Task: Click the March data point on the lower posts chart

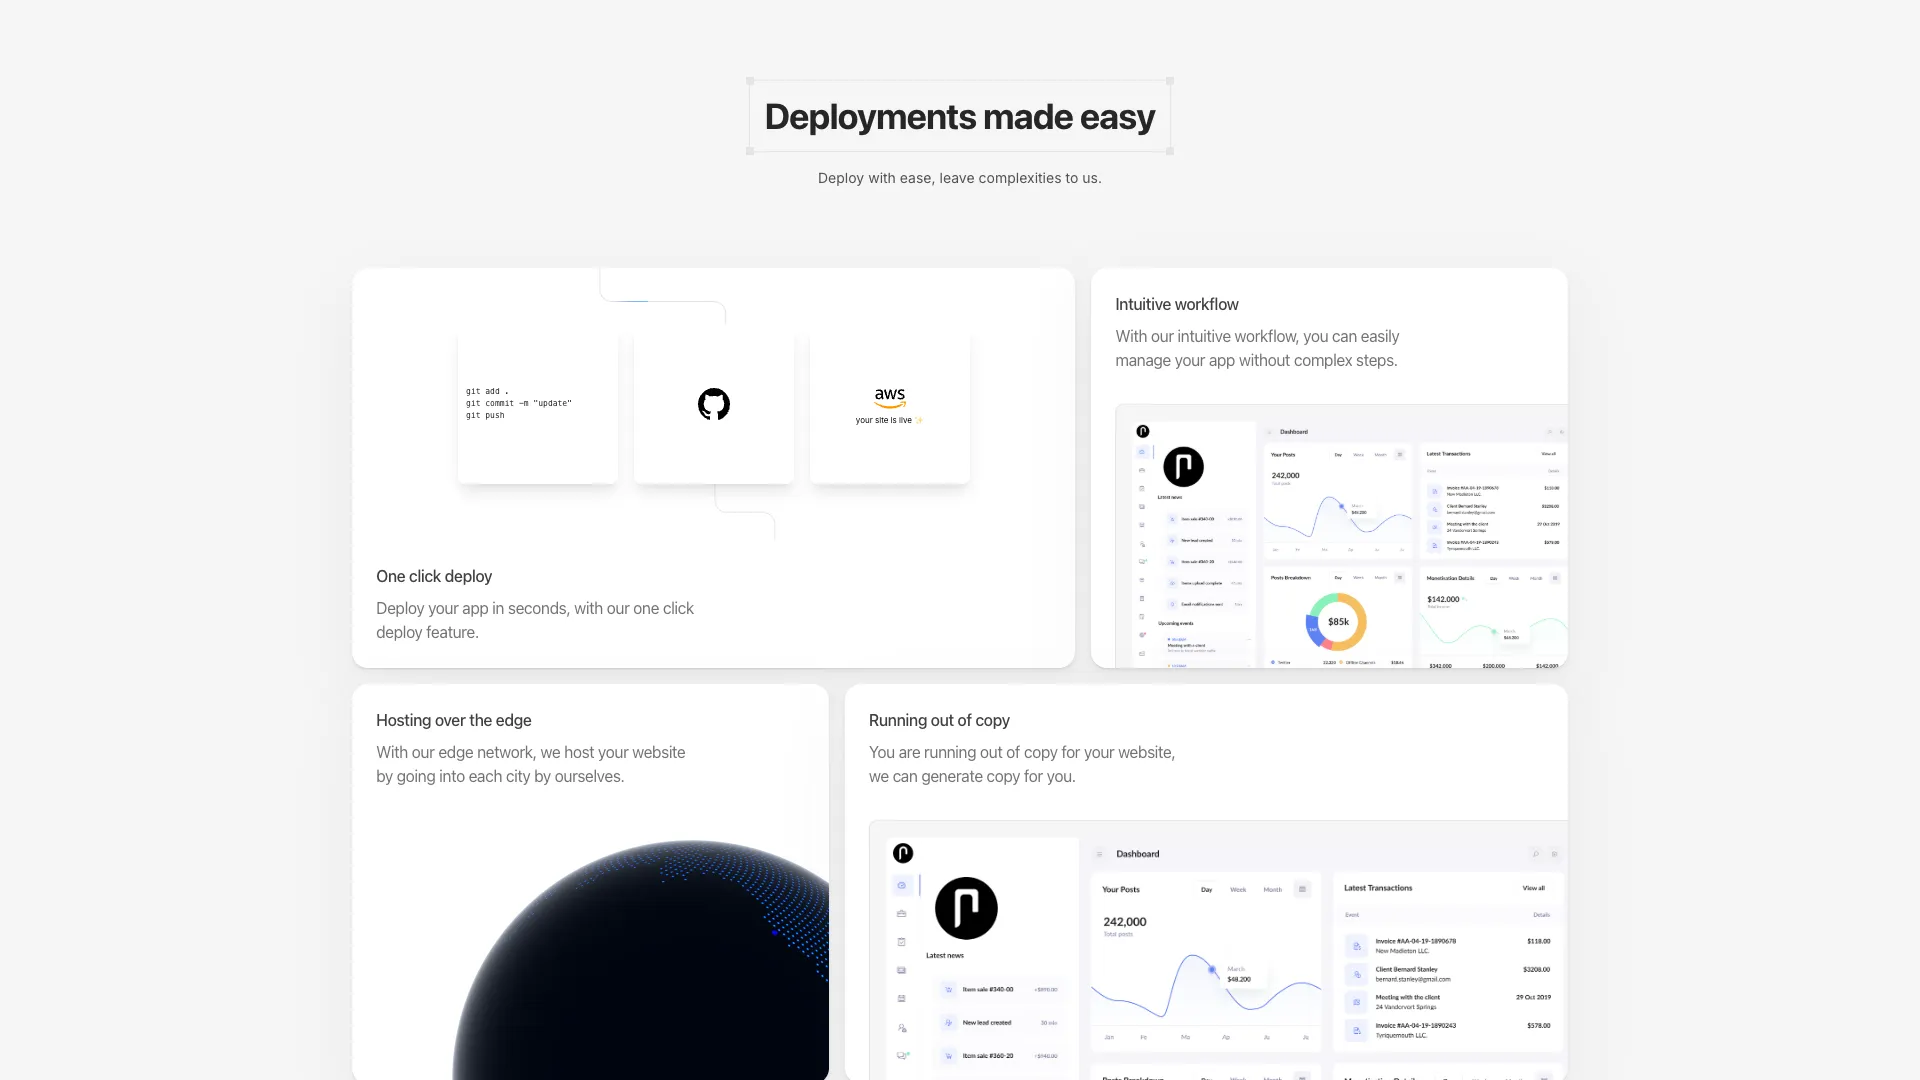Action: coord(1212,969)
